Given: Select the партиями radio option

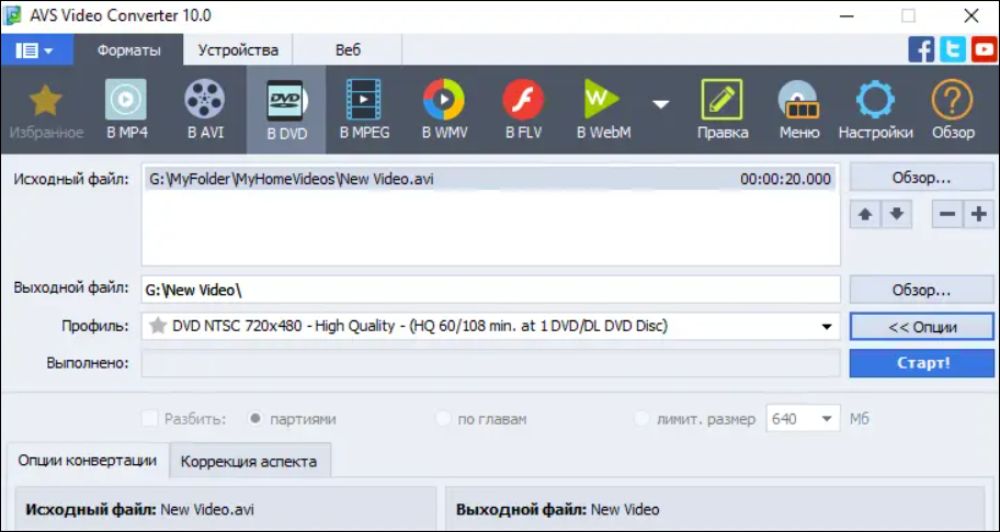Looking at the screenshot, I should (x=255, y=419).
